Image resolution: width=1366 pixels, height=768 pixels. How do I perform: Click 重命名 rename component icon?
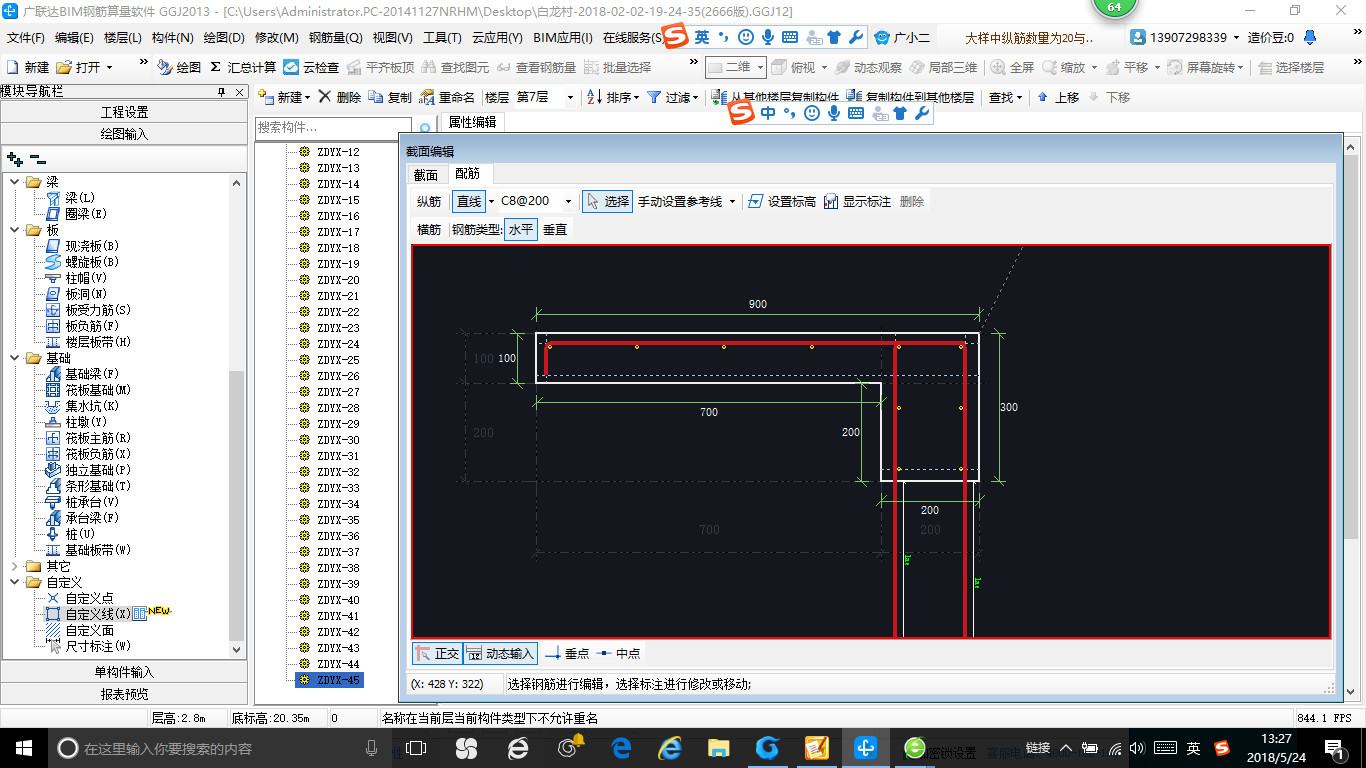click(x=447, y=97)
